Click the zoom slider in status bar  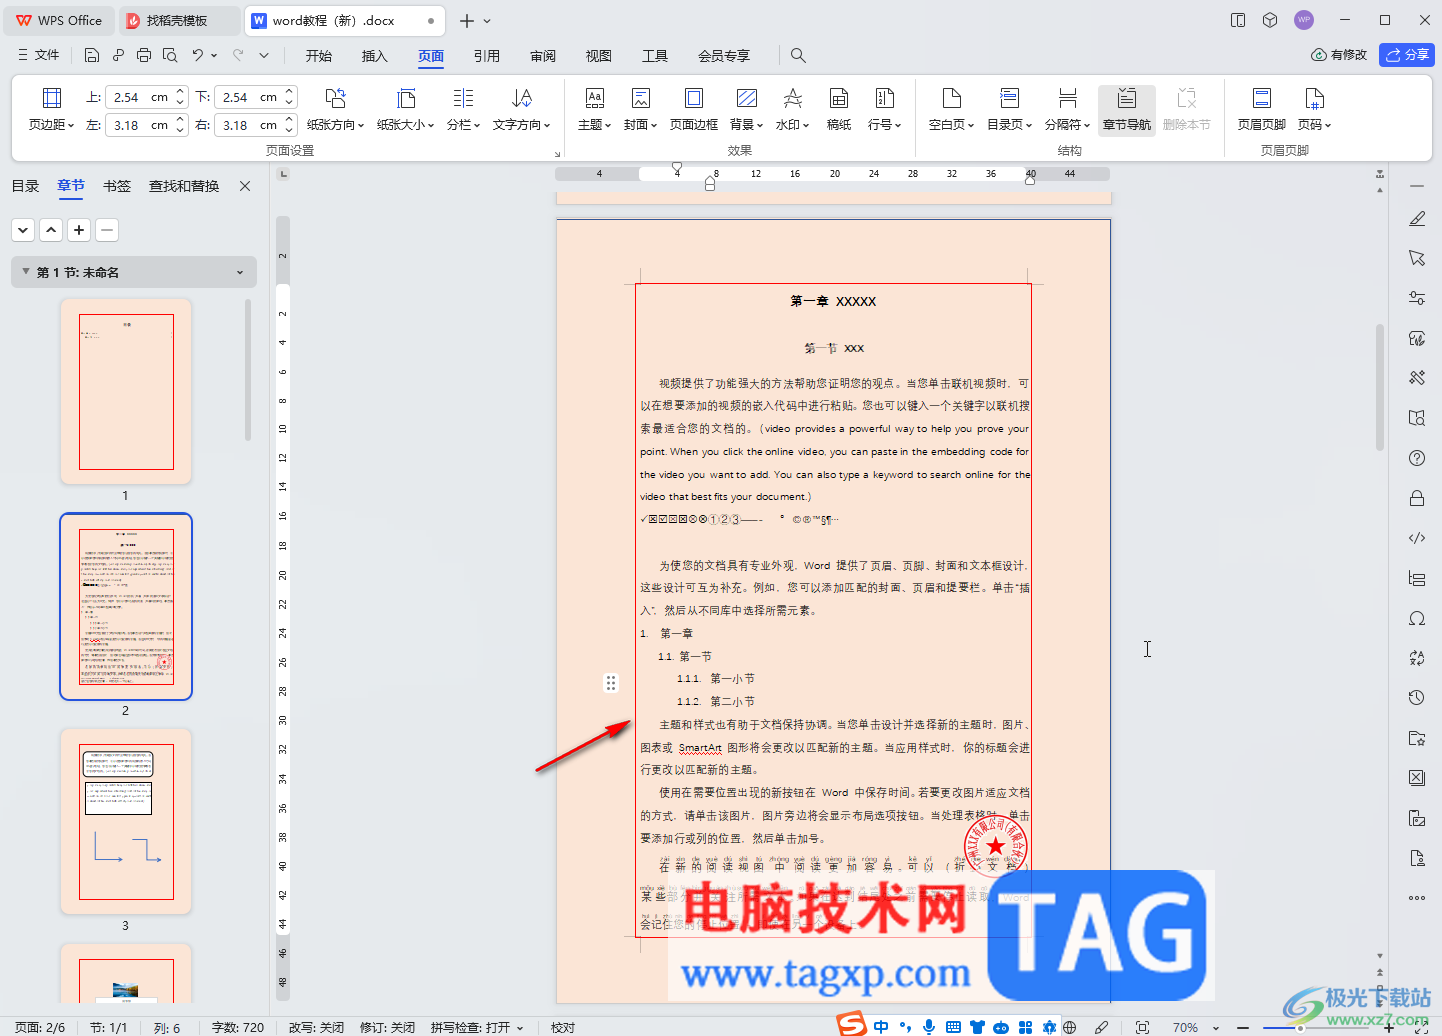click(x=1300, y=1027)
